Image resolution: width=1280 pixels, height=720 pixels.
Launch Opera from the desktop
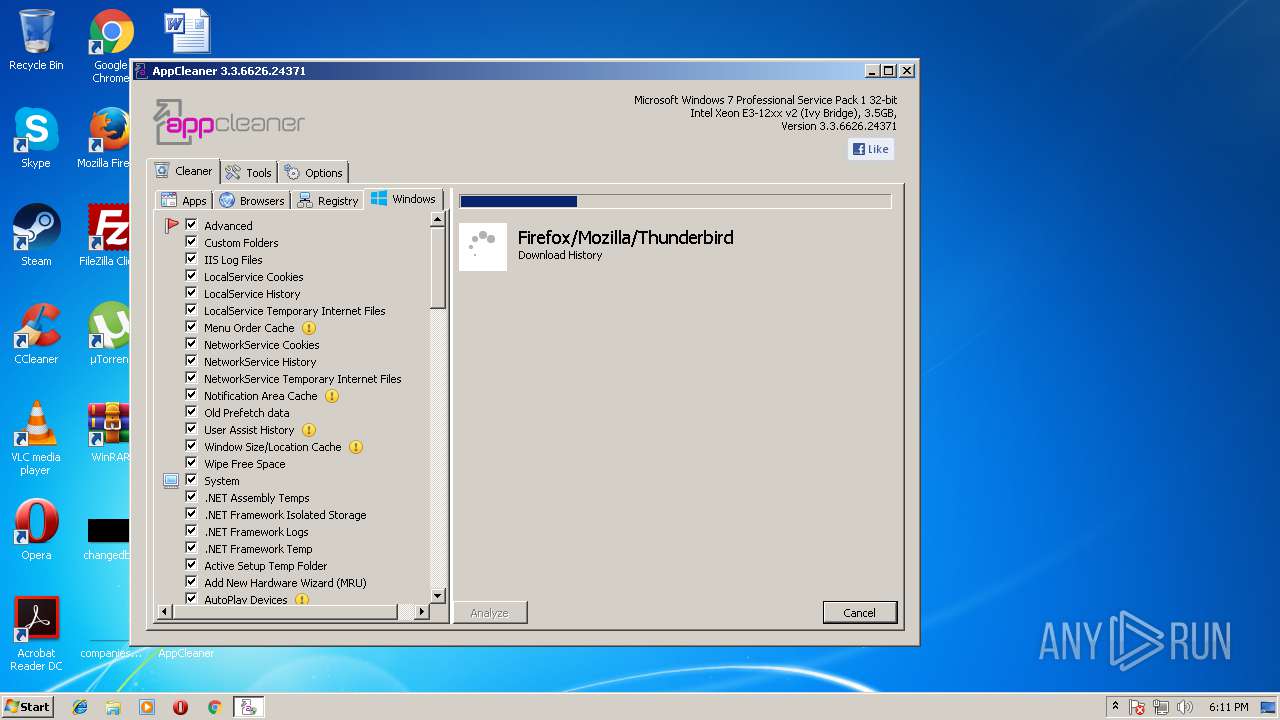(x=36, y=530)
